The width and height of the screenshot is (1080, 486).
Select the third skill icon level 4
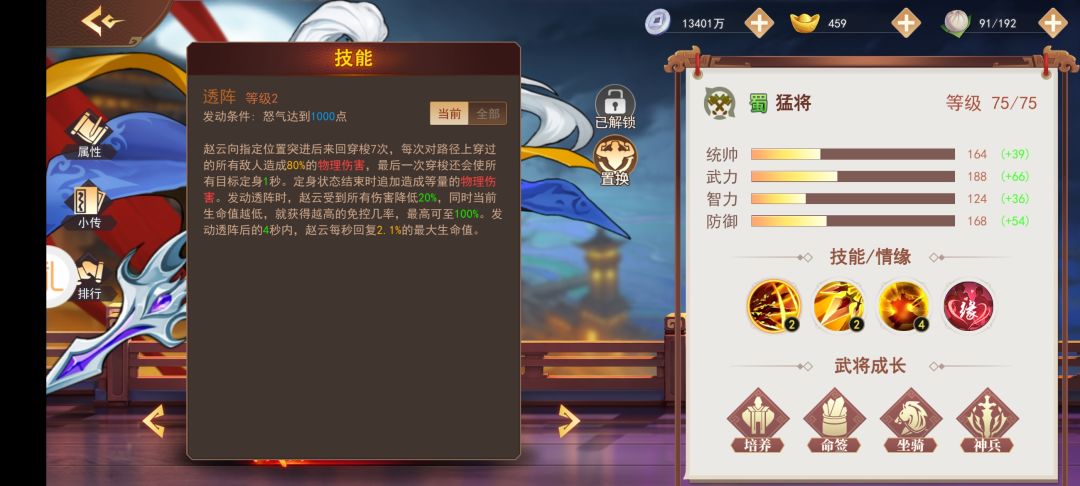[x=903, y=306]
